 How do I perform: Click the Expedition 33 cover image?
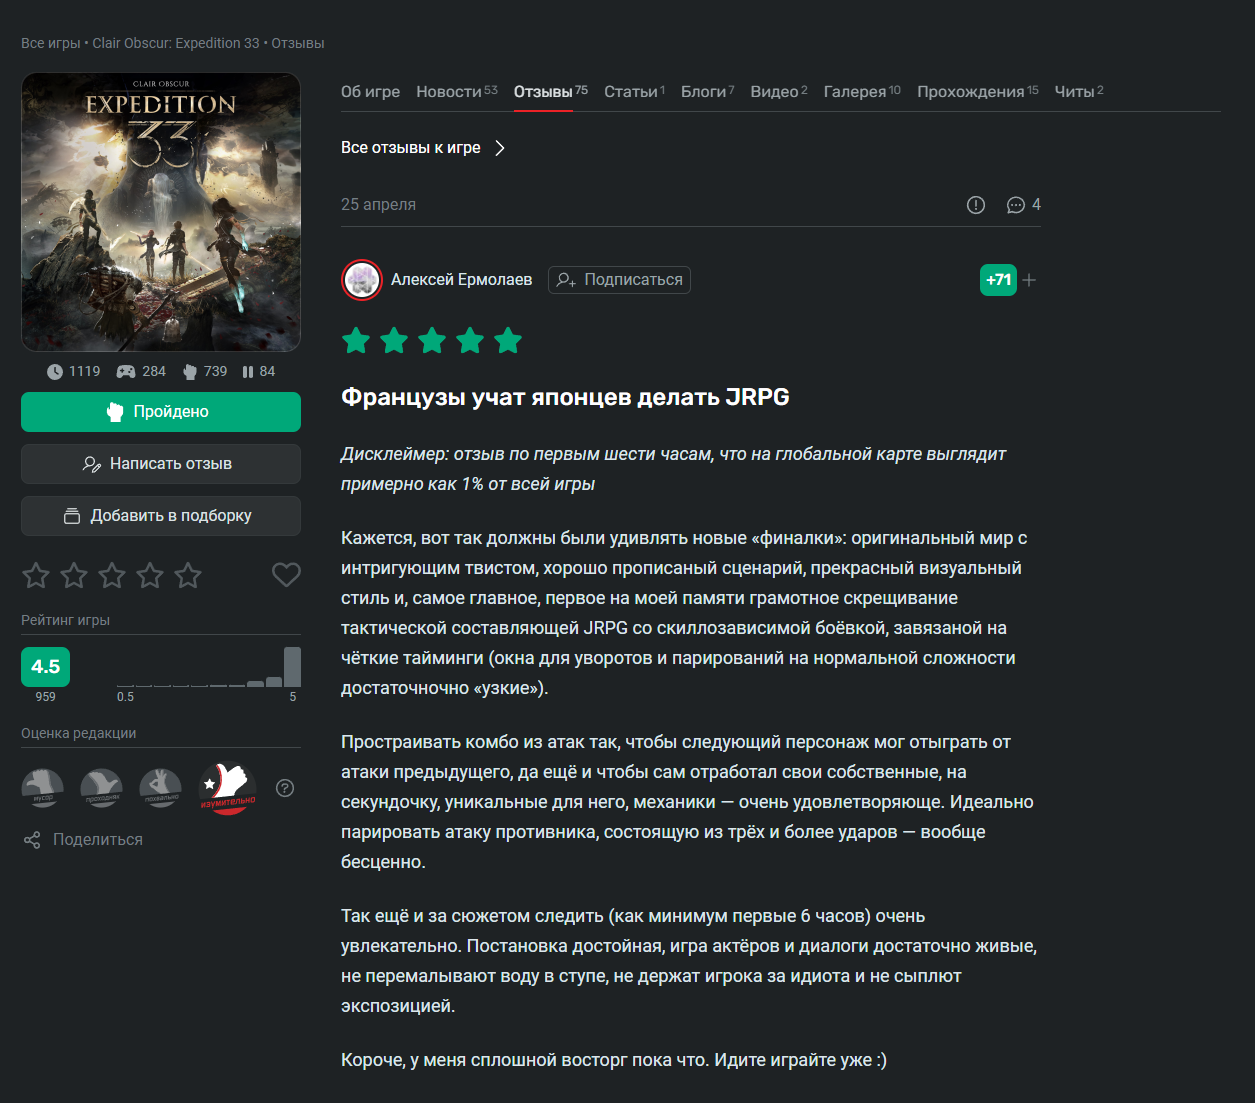(161, 212)
